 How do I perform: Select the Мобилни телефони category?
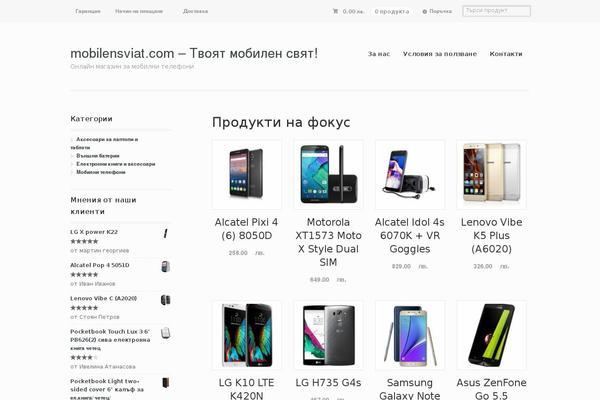pos(101,172)
